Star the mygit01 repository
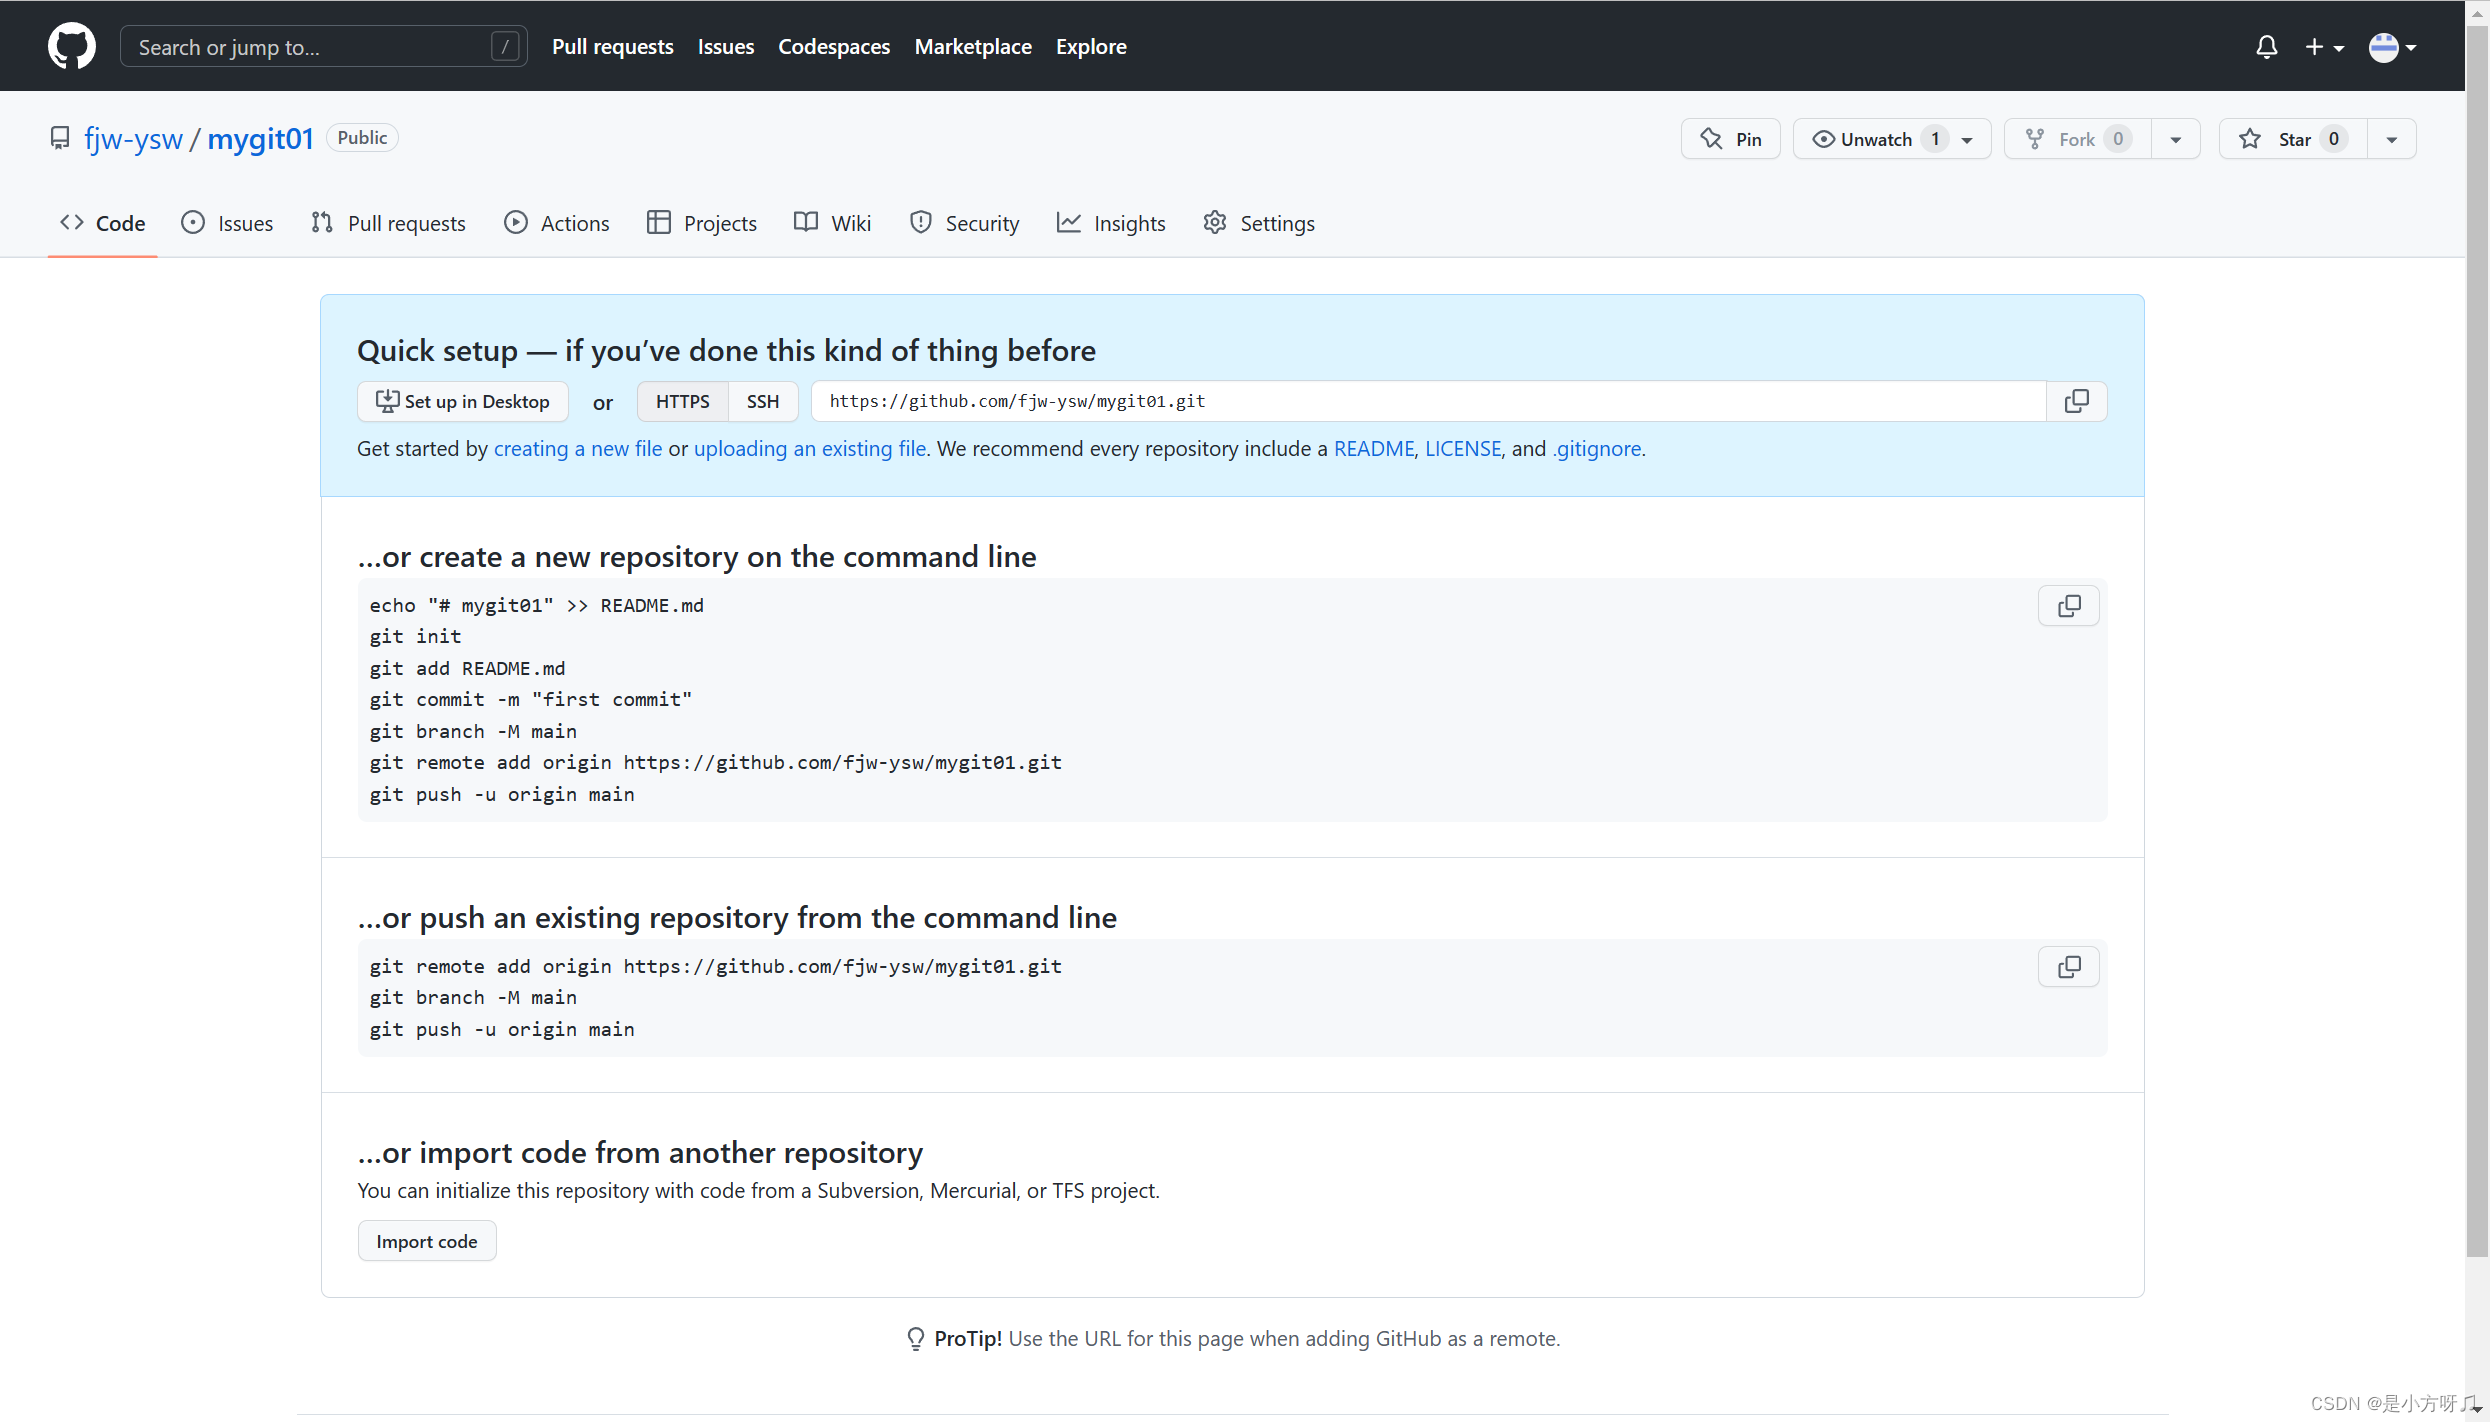The image size is (2490, 1422). tap(2293, 139)
